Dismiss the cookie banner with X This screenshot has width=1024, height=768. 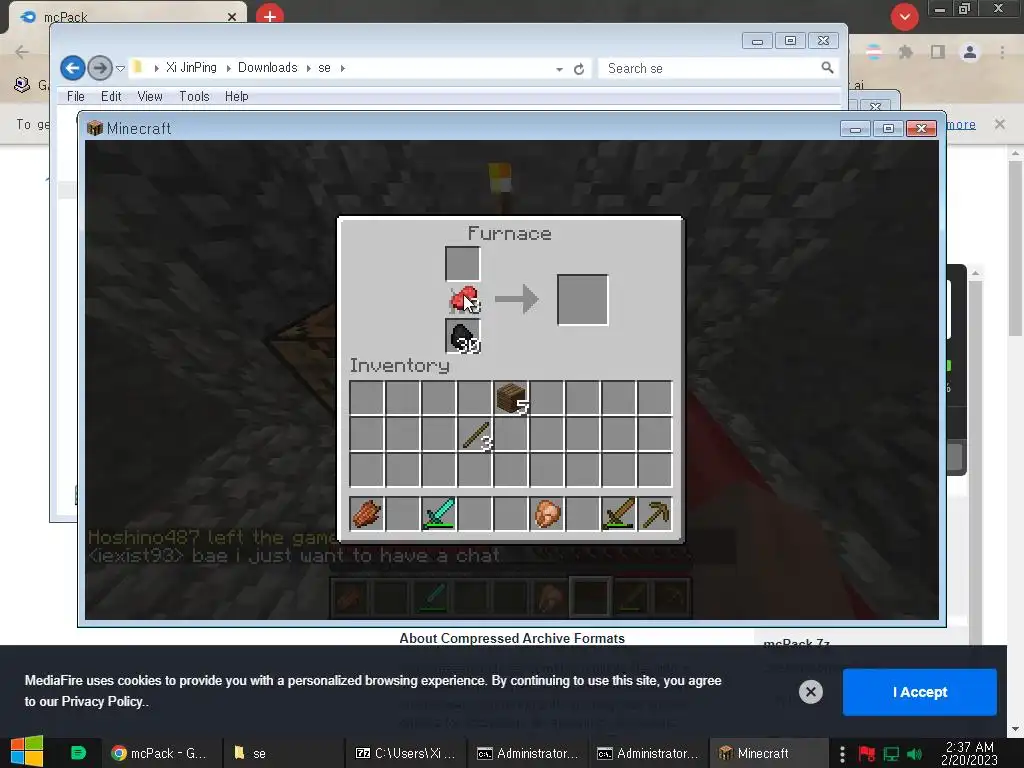(x=810, y=692)
